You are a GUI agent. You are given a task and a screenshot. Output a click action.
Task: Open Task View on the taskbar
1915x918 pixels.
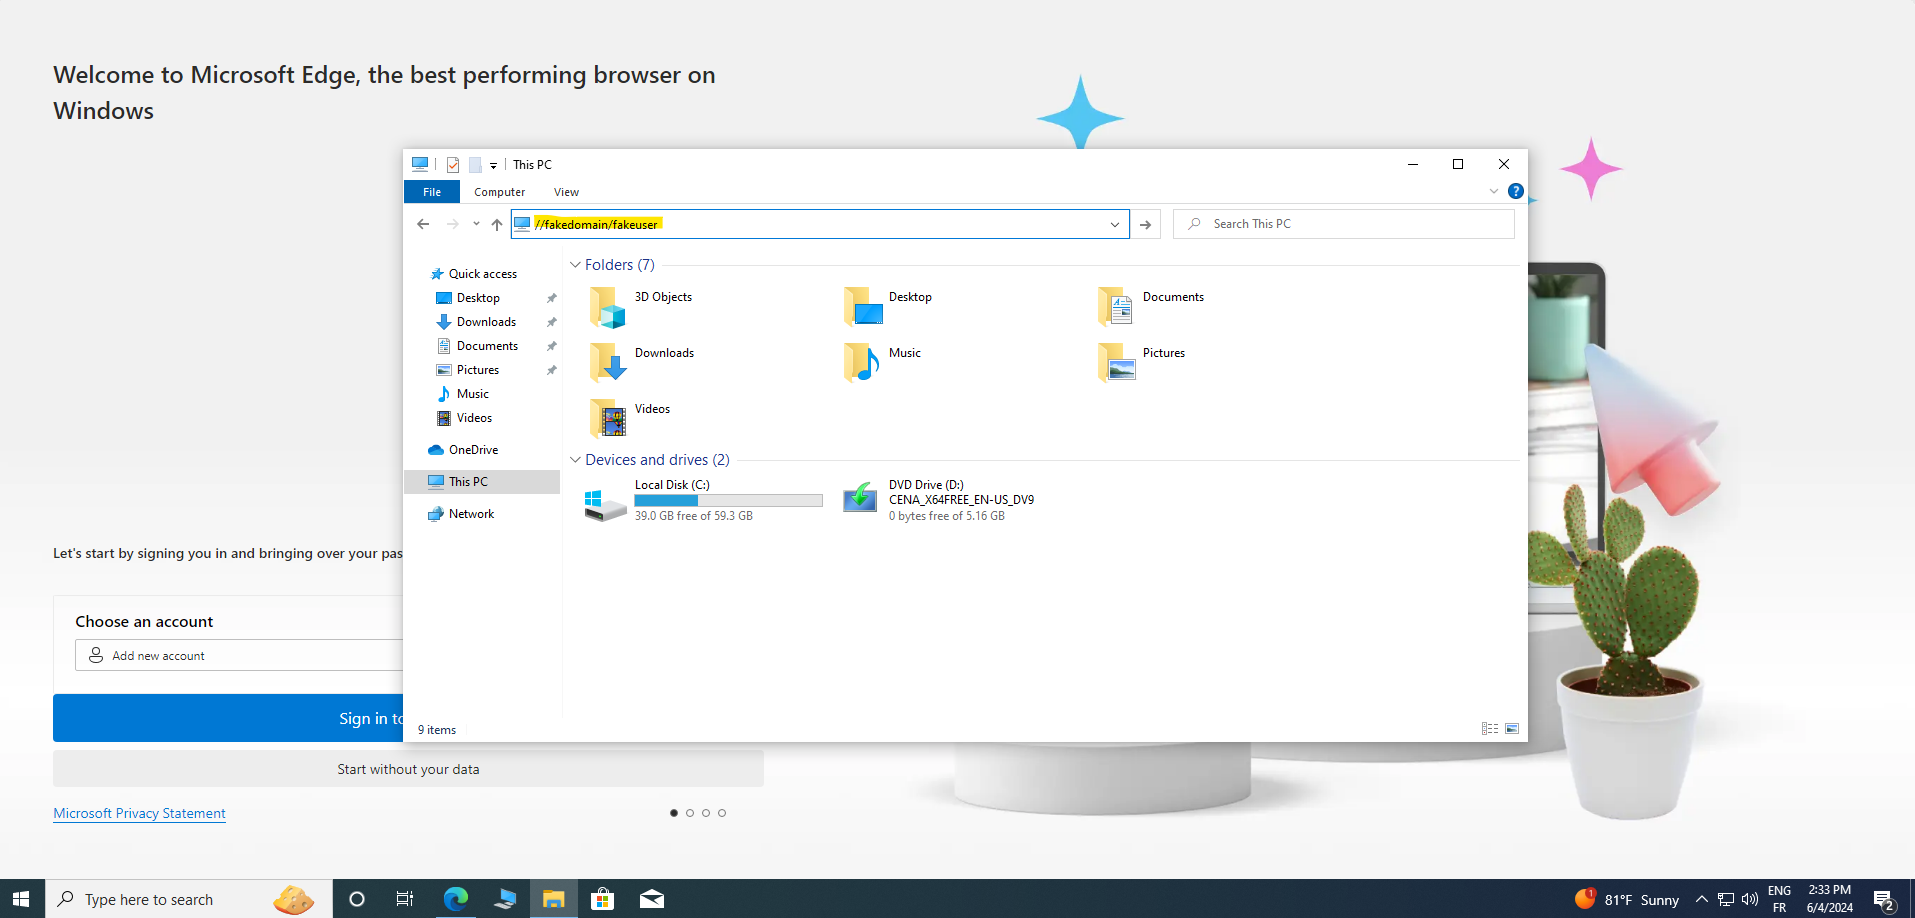click(x=405, y=899)
